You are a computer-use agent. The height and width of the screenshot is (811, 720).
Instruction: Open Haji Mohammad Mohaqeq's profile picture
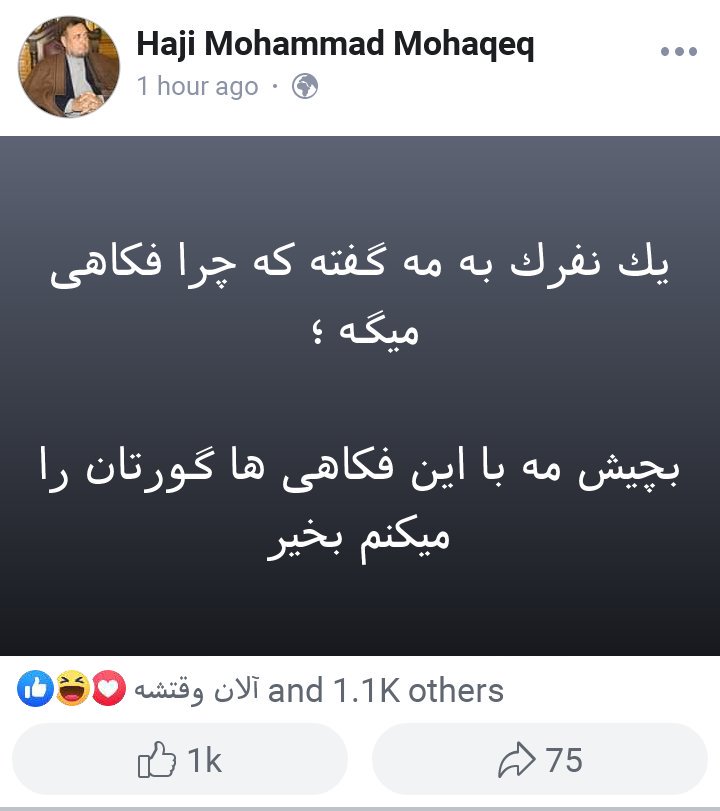(x=69, y=67)
